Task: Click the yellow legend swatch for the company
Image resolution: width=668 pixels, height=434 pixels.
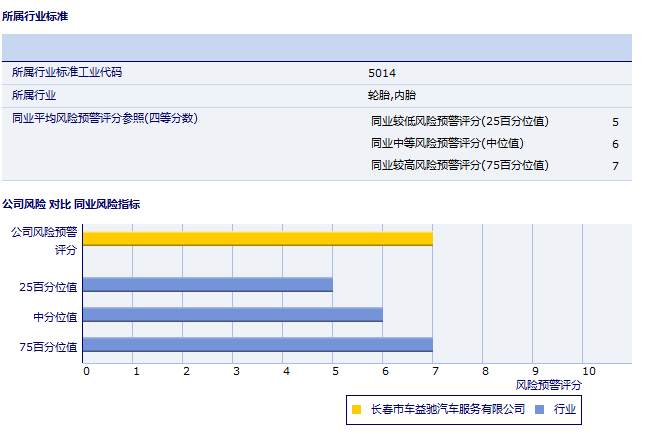Action: point(356,409)
